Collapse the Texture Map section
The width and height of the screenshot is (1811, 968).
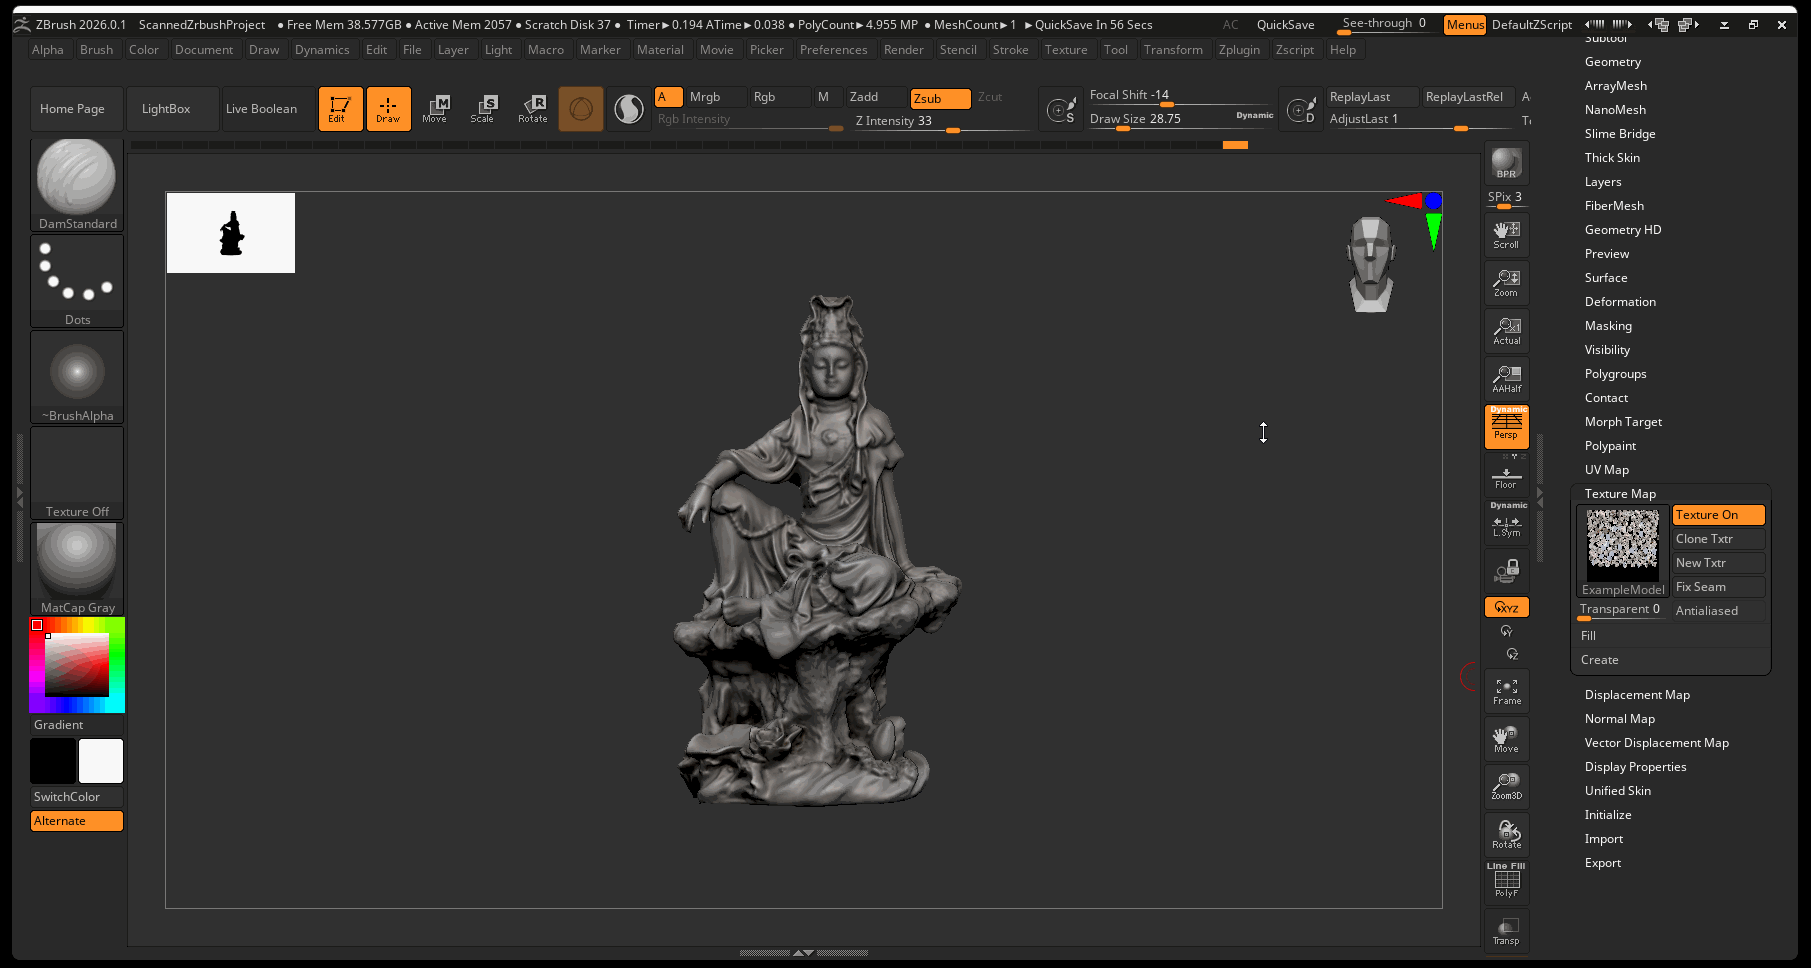pyautogui.click(x=1620, y=494)
